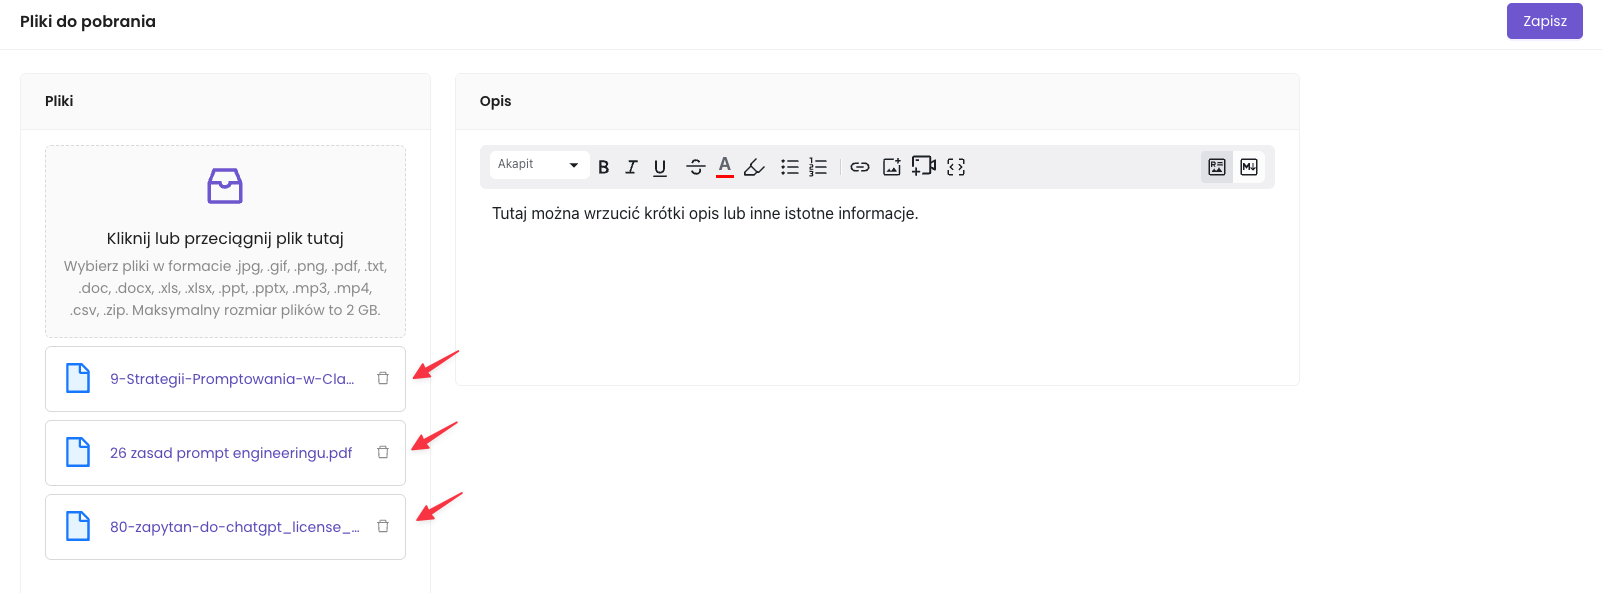
Task: Select the text highlight marker tool
Action: (755, 167)
